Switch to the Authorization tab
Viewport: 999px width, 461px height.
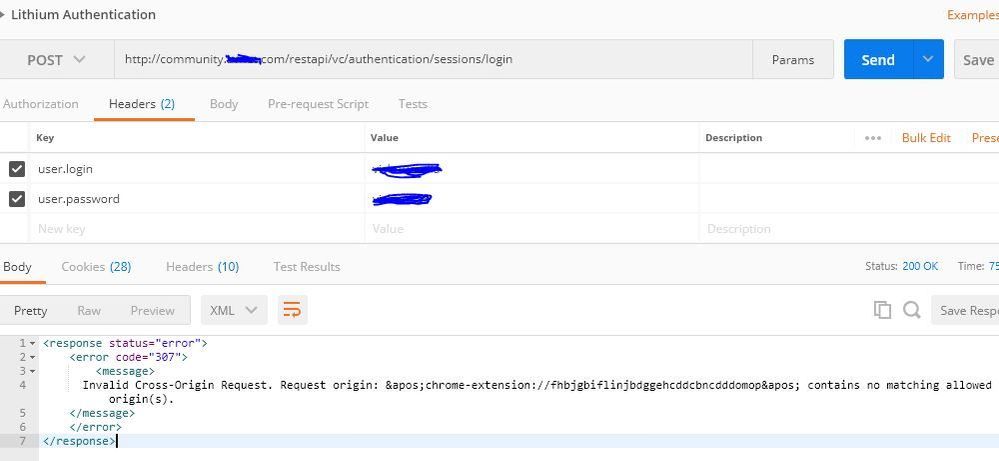(x=41, y=104)
